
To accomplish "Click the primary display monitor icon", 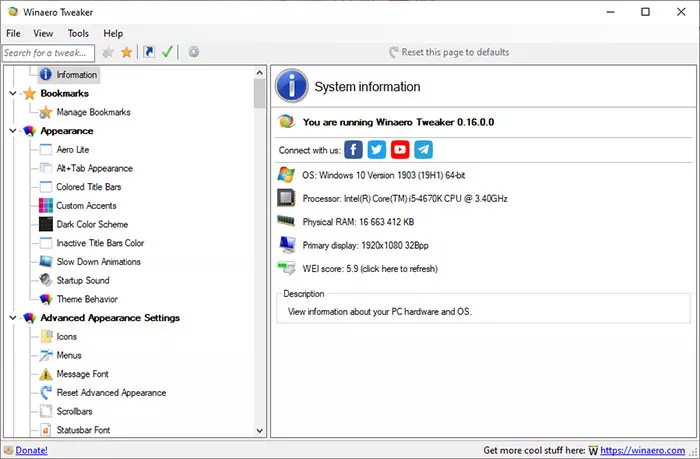I will [x=287, y=245].
